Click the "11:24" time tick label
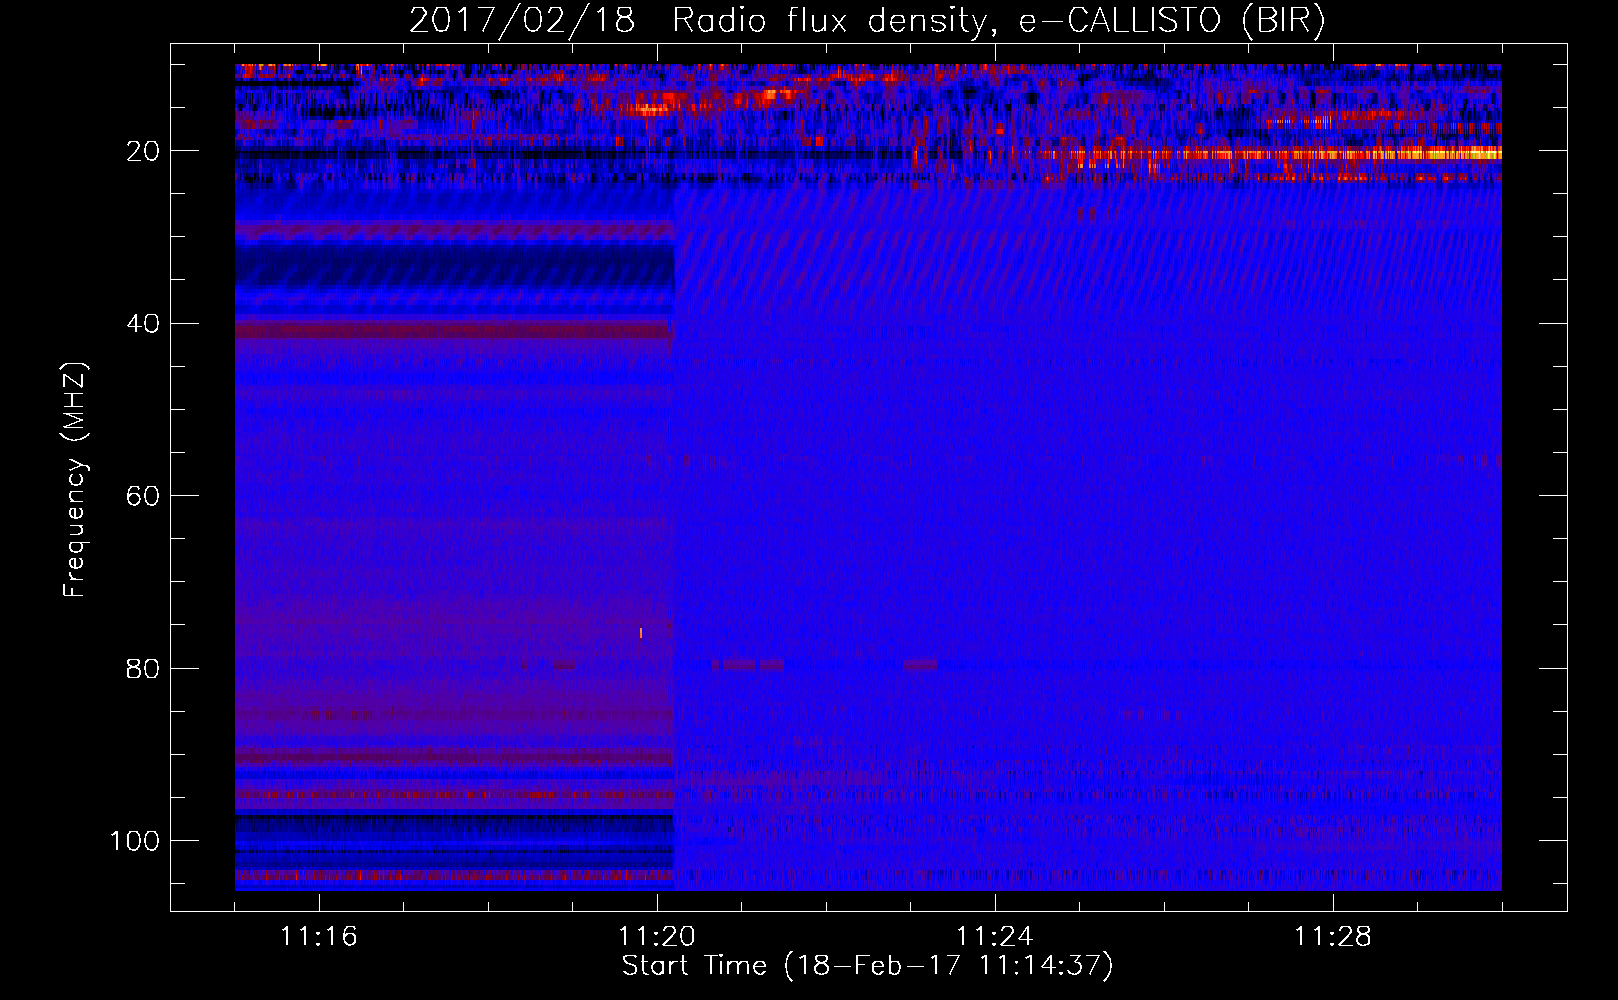The image size is (1618, 1000). (x=995, y=937)
